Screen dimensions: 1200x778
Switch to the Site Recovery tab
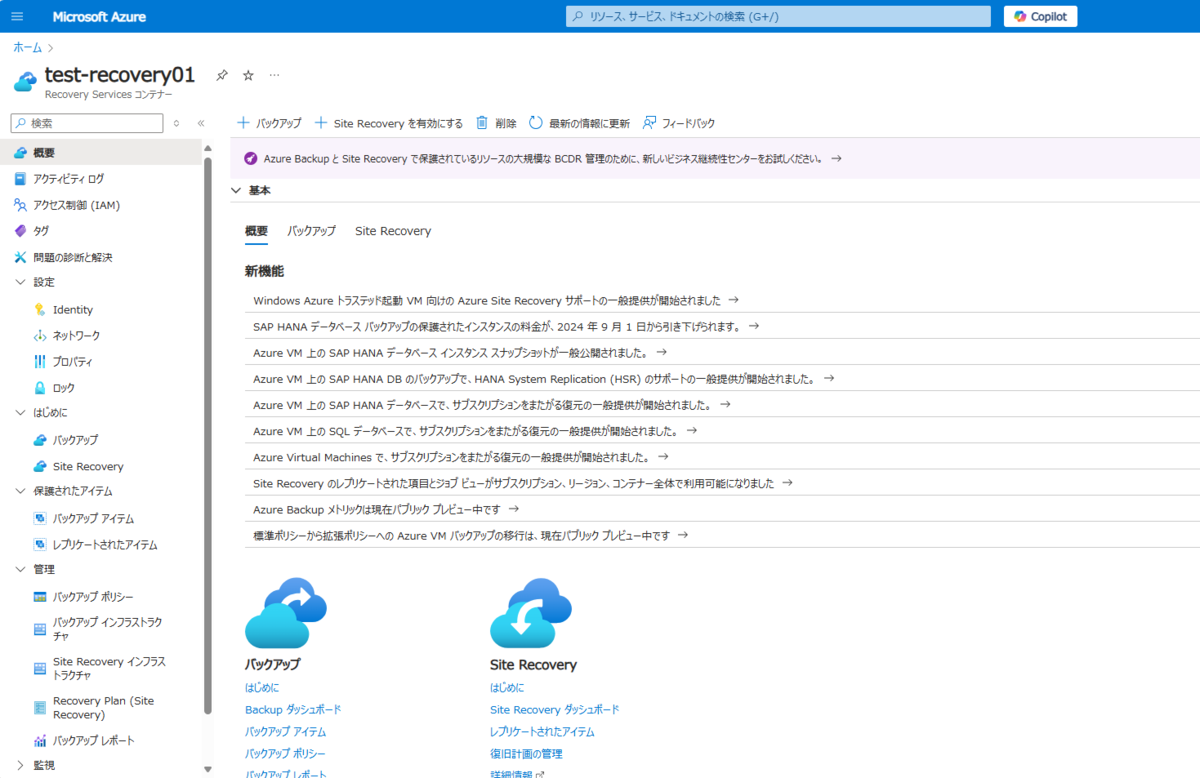pyautogui.click(x=393, y=231)
